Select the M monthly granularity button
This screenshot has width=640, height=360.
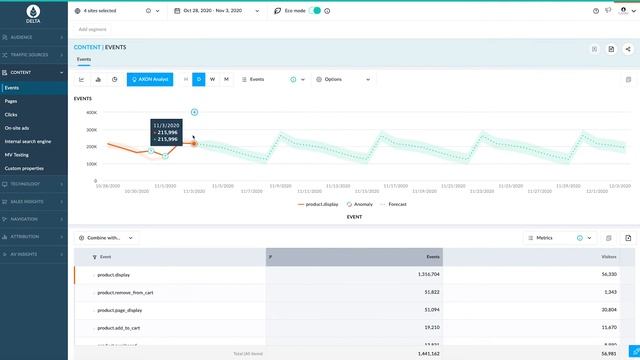[x=226, y=80]
